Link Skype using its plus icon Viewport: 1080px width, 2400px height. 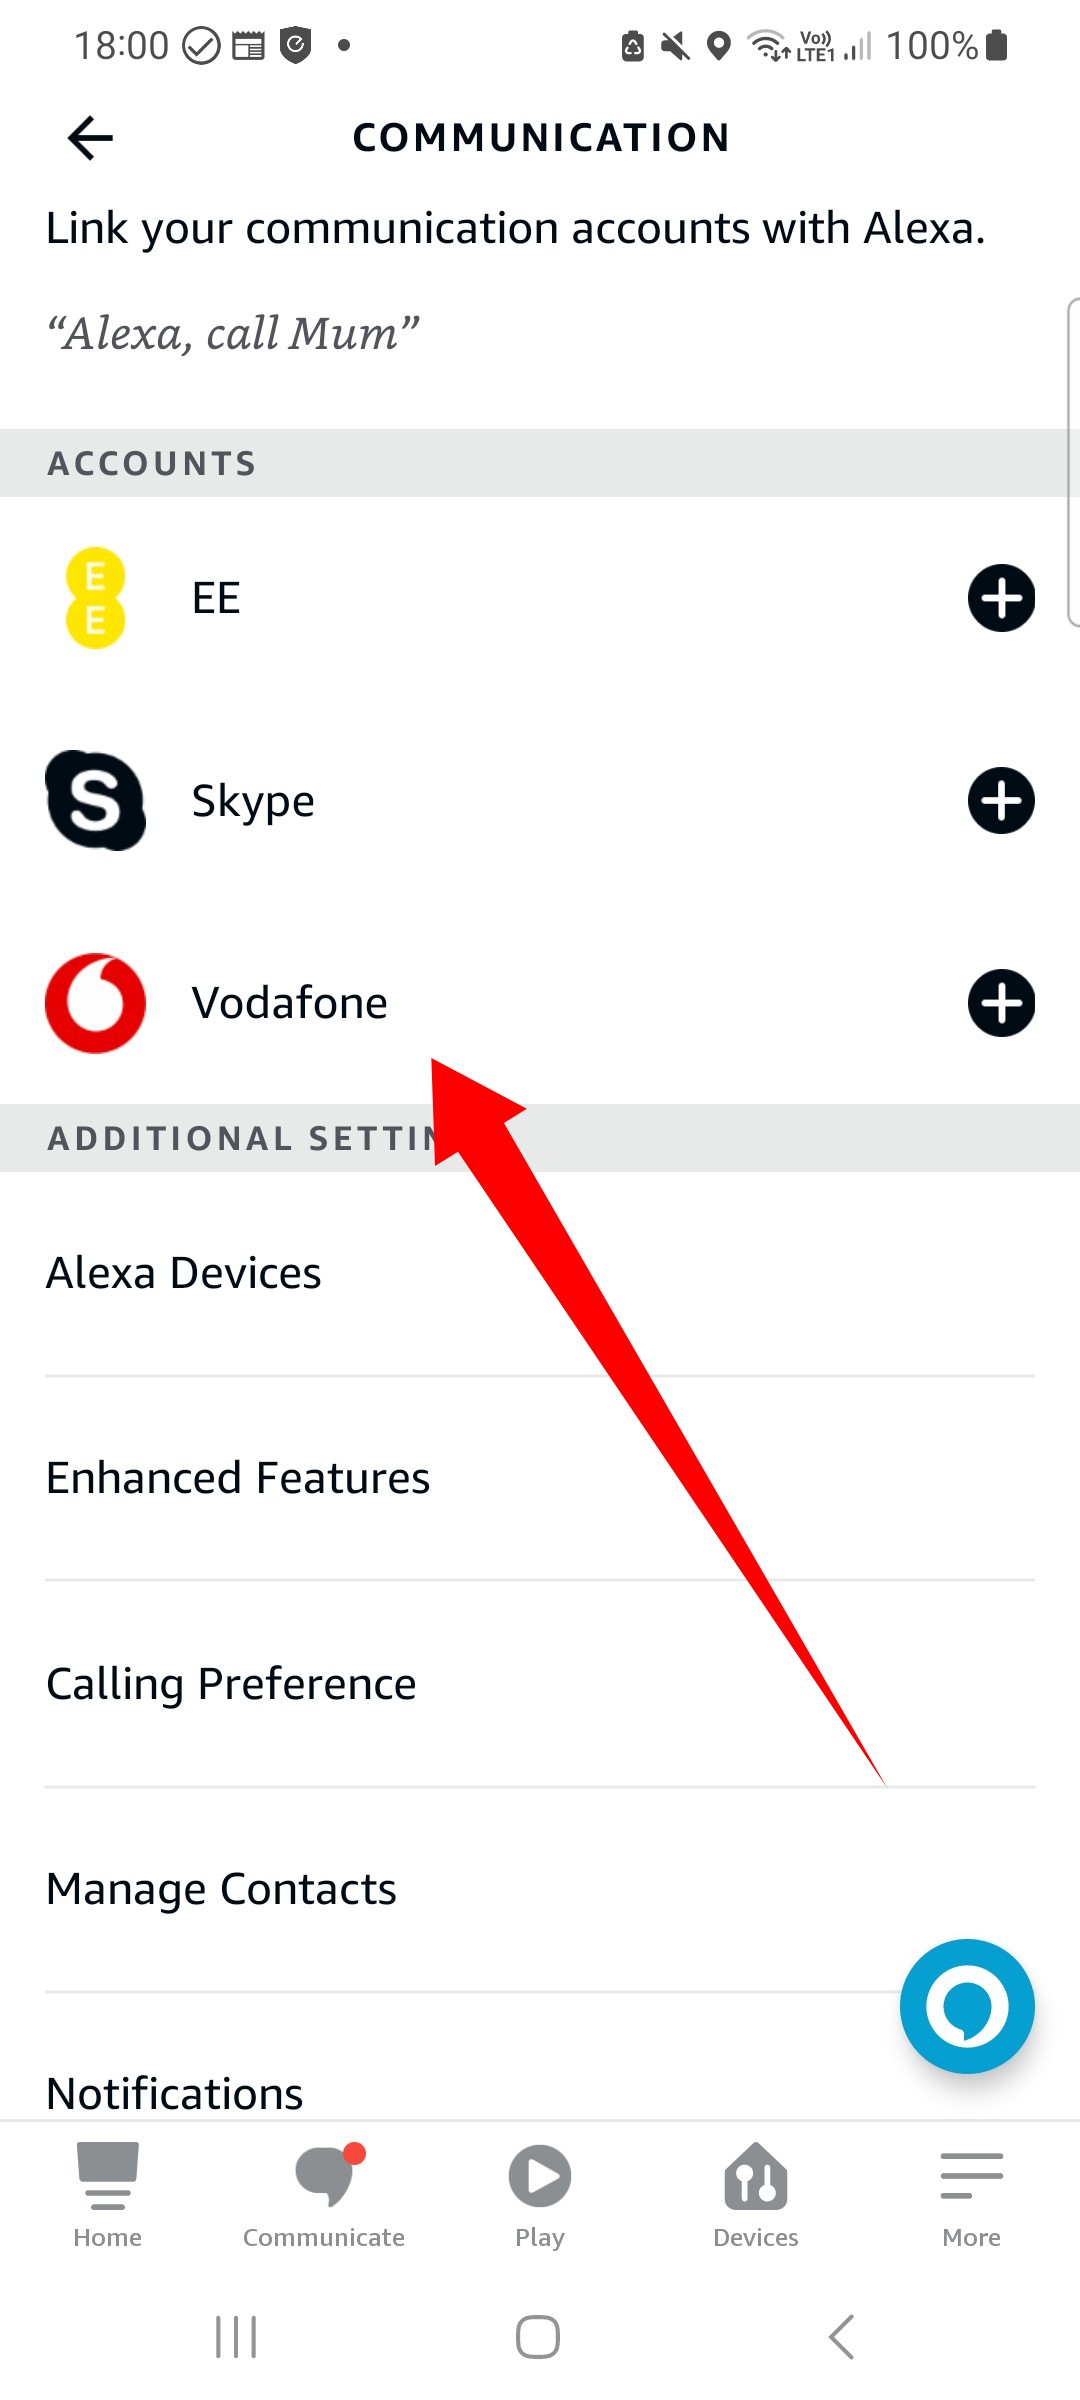click(1001, 801)
